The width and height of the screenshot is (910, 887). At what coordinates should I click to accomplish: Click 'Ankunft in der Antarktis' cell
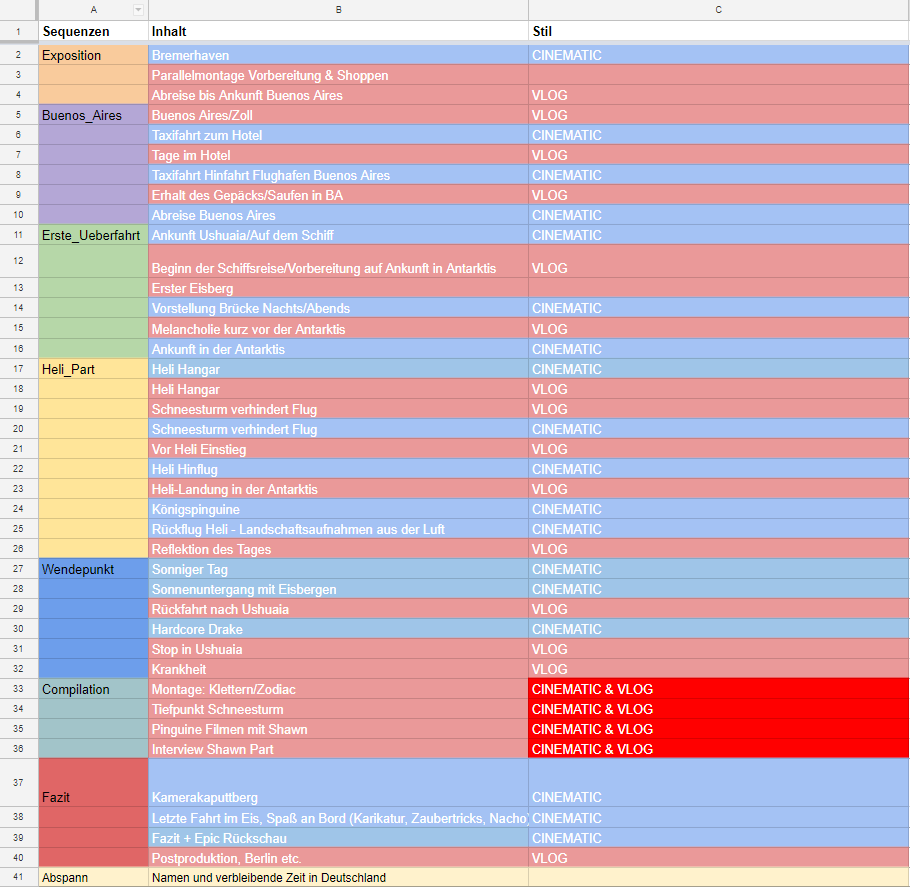tap(338, 349)
